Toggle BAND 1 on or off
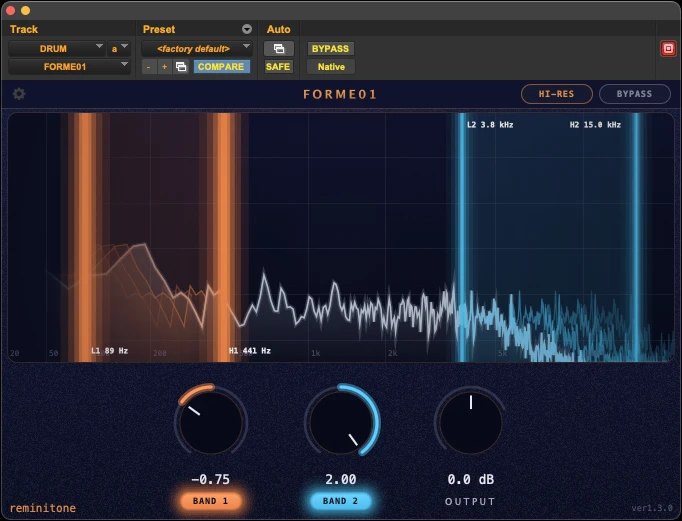This screenshot has width=682, height=521. tap(211, 501)
